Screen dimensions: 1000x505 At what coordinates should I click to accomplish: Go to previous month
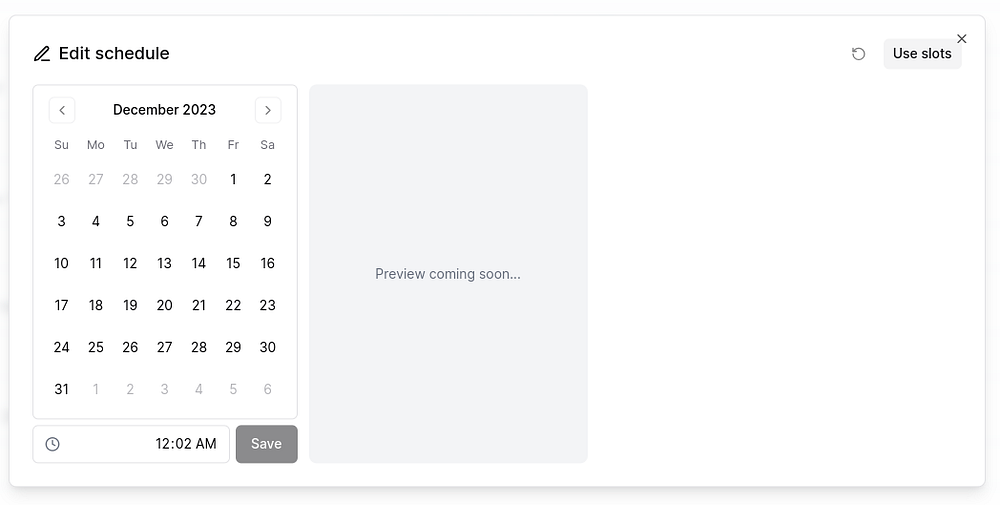62,110
